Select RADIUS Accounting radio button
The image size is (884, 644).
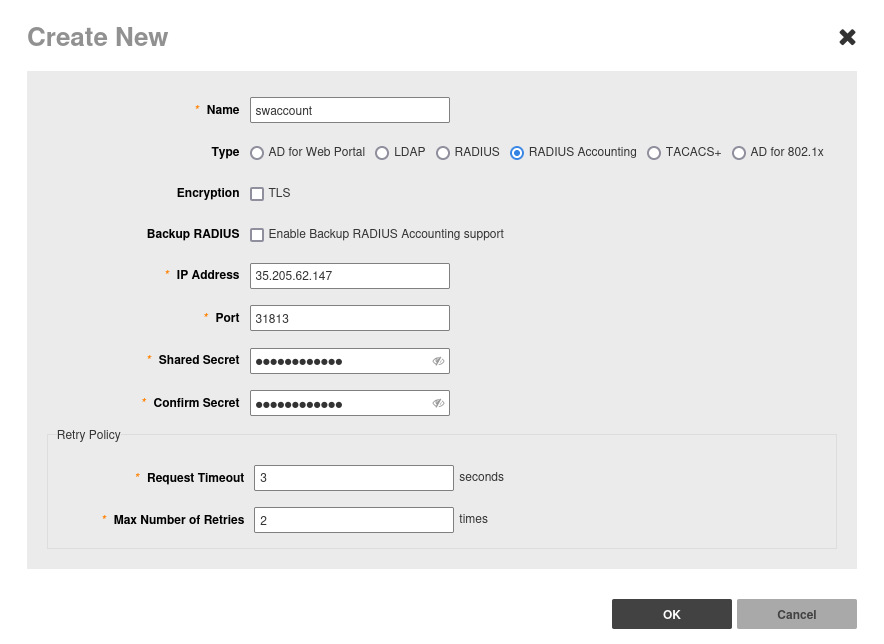click(517, 153)
